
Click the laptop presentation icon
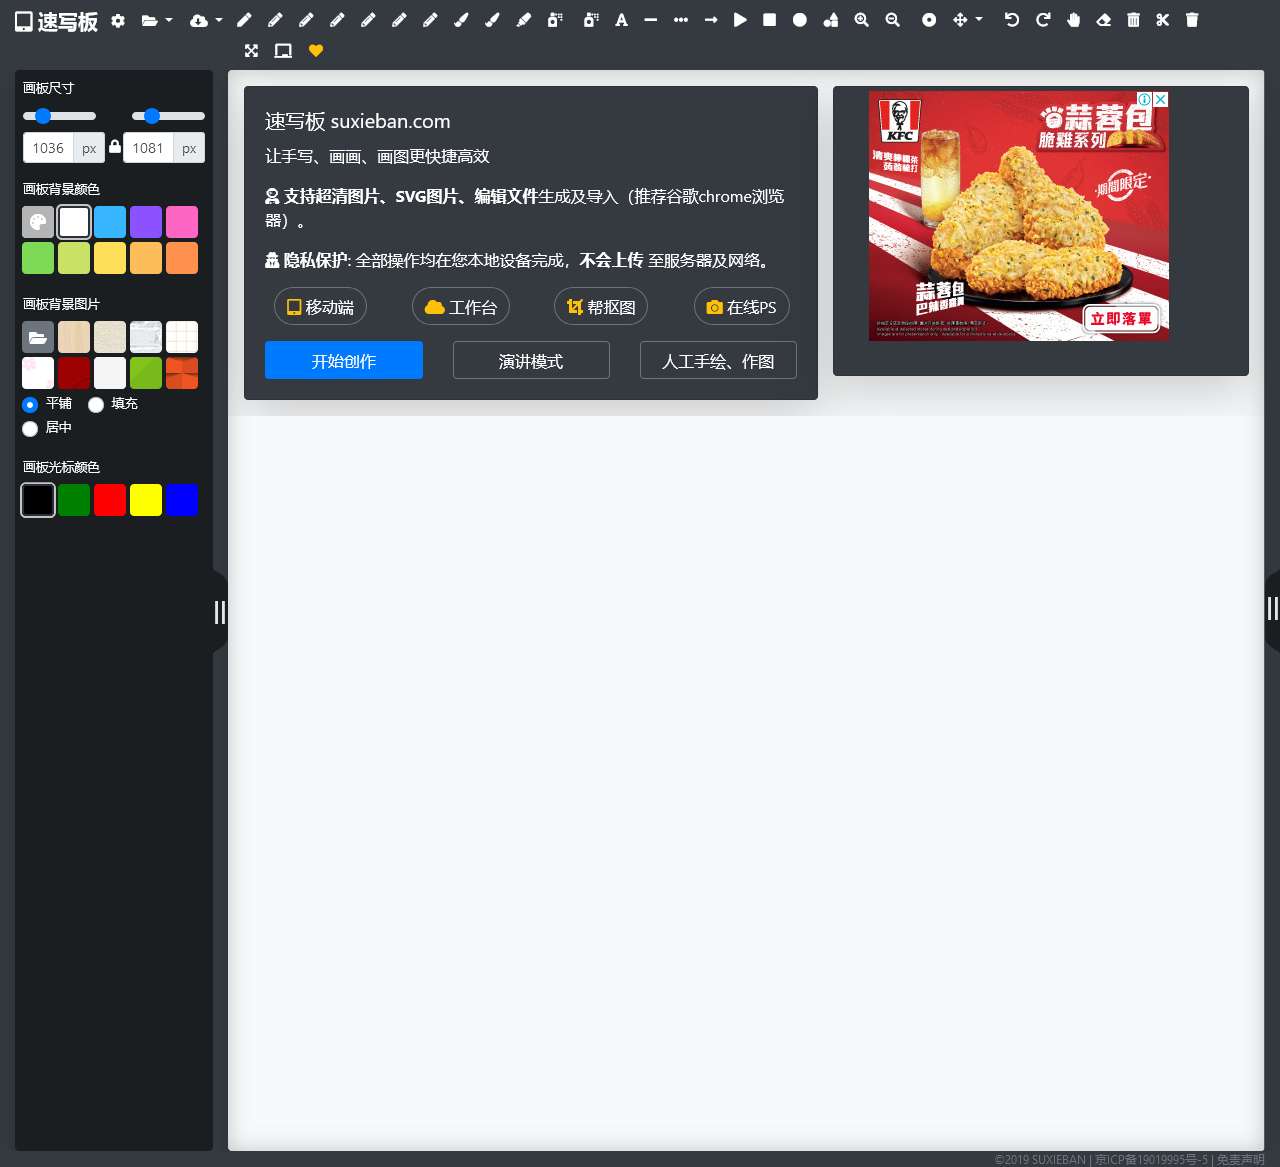(x=283, y=51)
